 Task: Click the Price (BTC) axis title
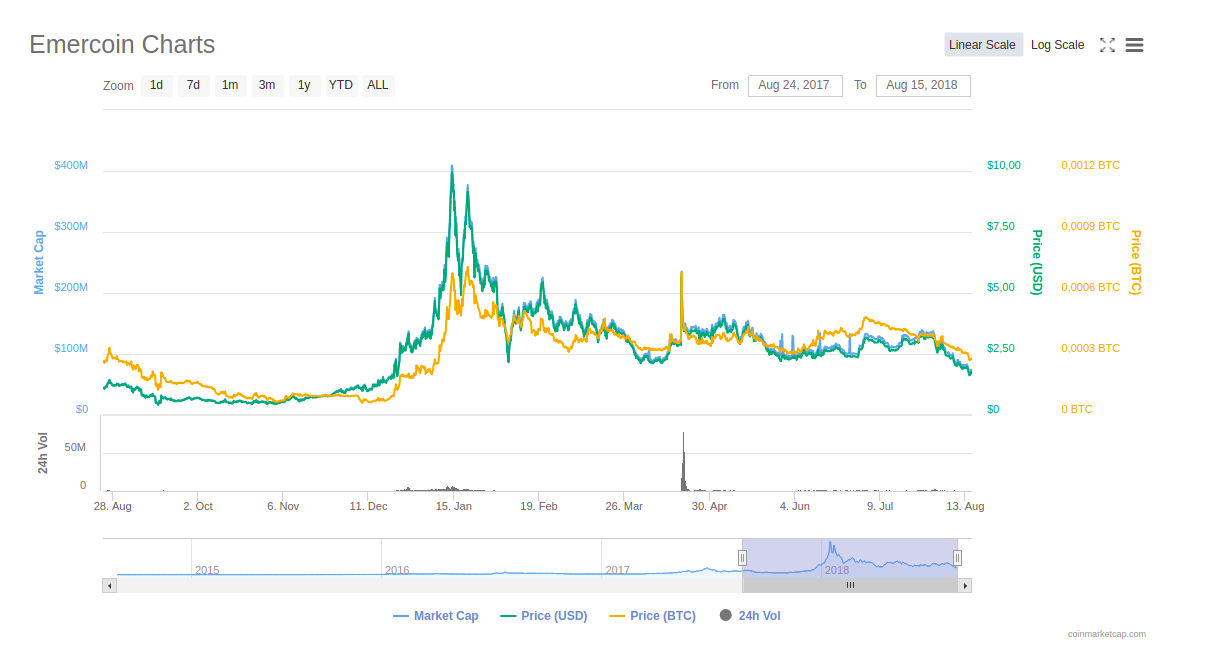pyautogui.click(x=1135, y=262)
